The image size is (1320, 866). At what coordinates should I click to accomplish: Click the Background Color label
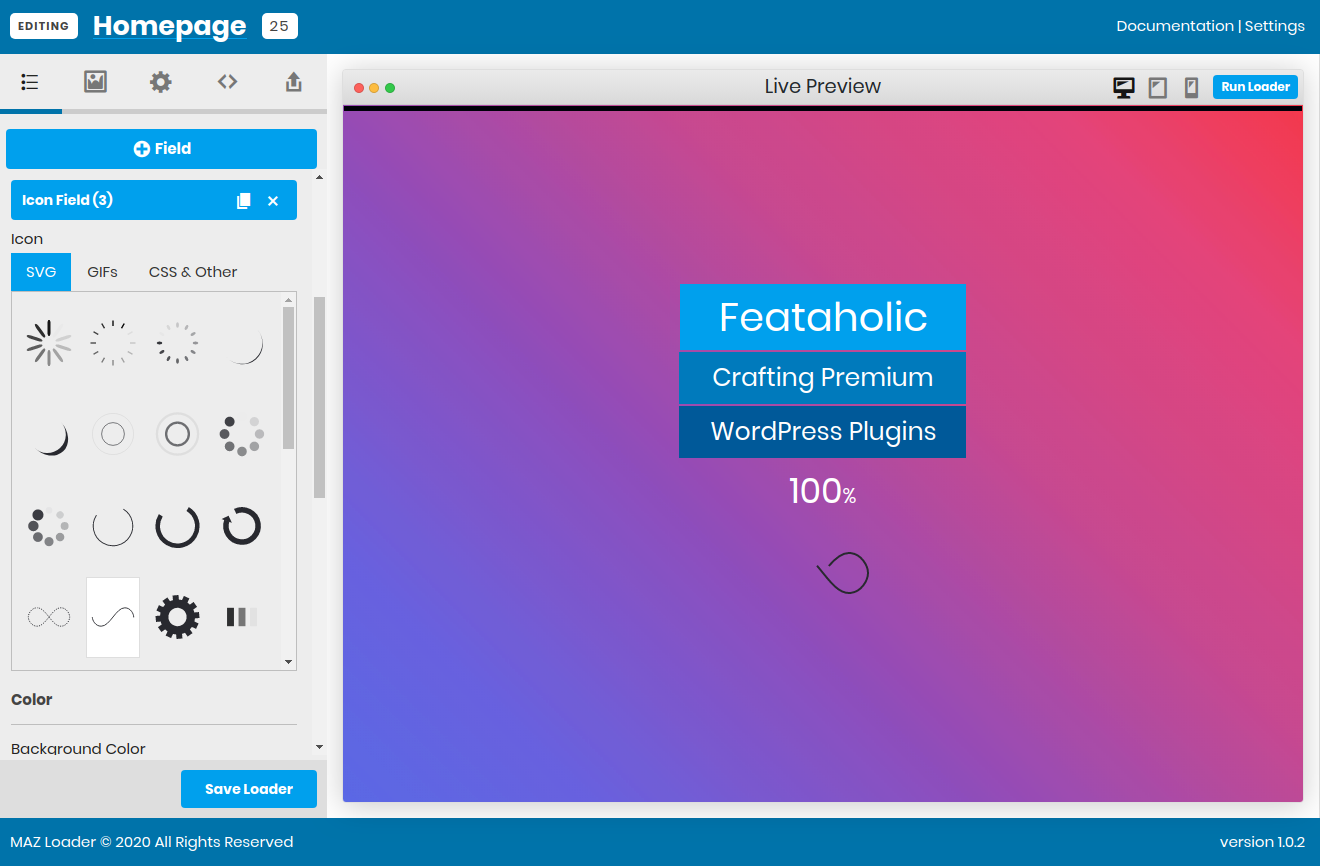tap(78, 749)
